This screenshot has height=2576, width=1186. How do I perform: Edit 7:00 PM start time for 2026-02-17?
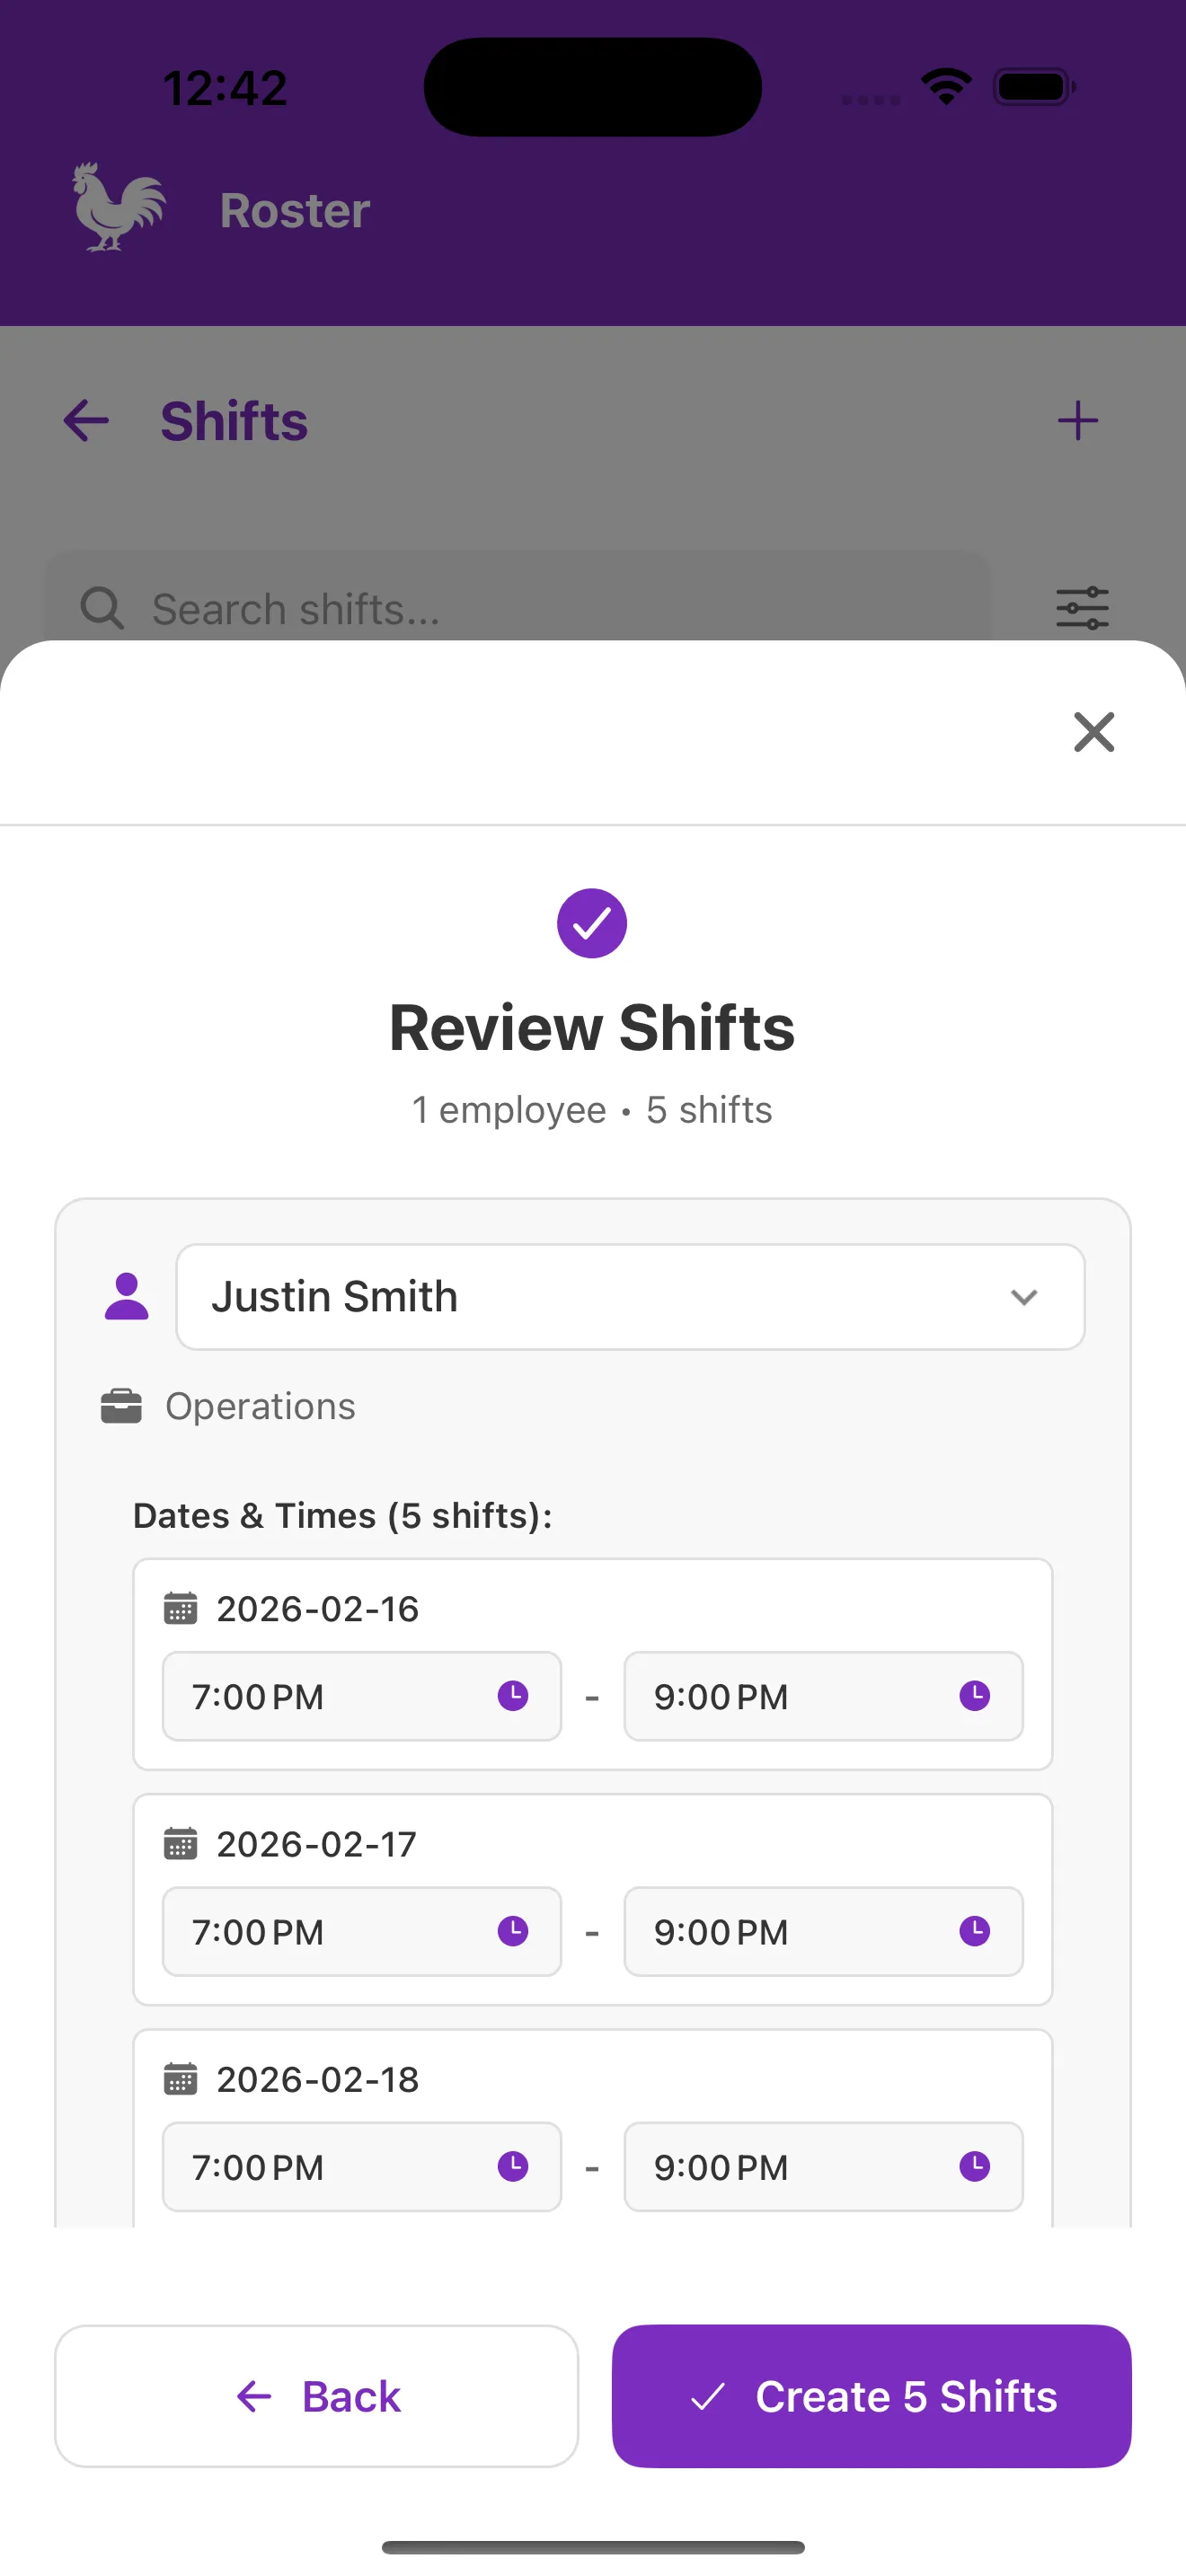click(362, 1931)
